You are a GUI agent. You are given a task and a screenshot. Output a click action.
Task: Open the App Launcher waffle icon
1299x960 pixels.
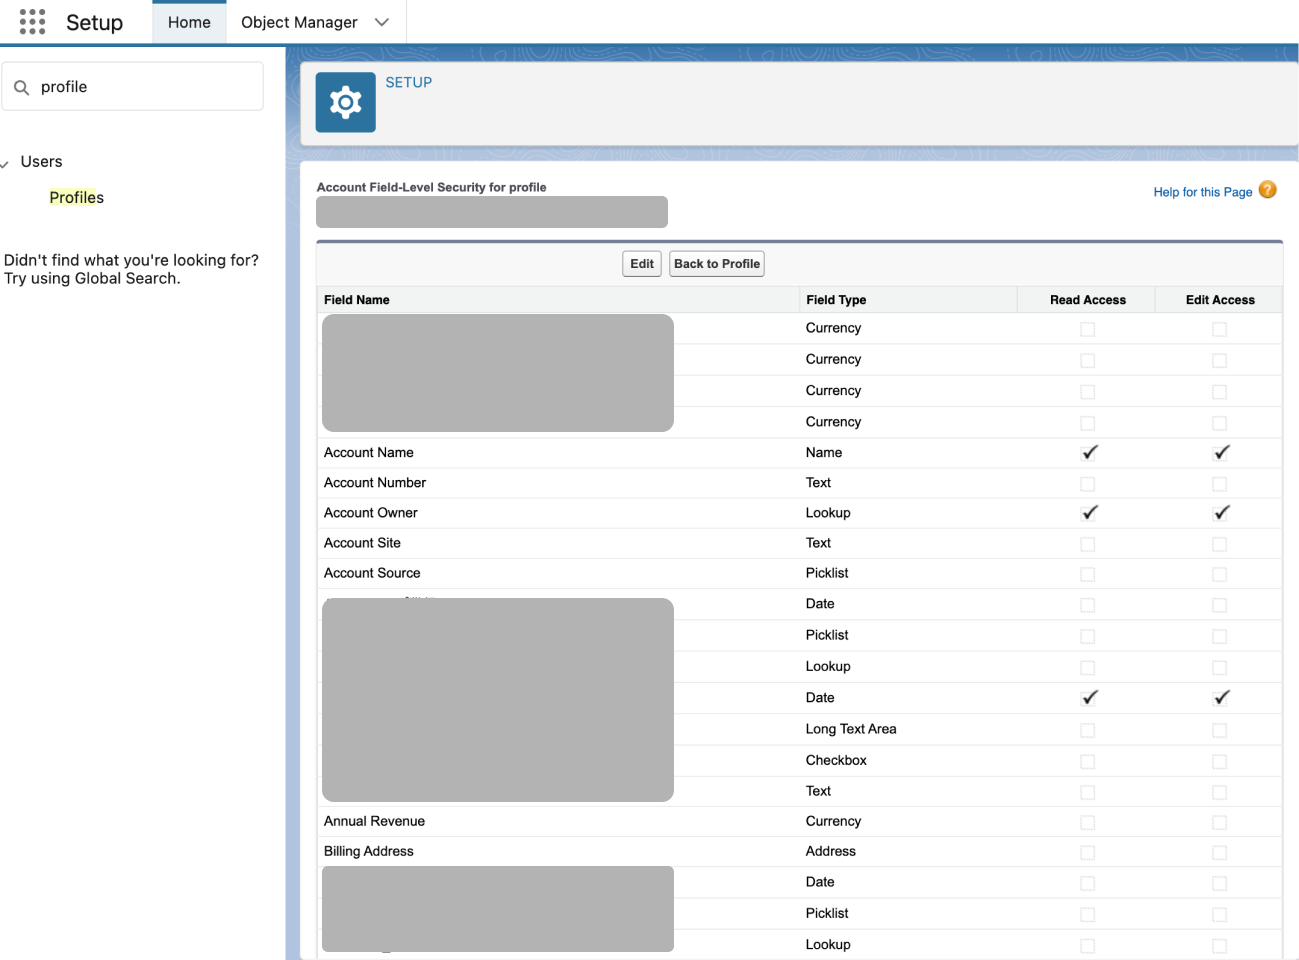pos(32,21)
